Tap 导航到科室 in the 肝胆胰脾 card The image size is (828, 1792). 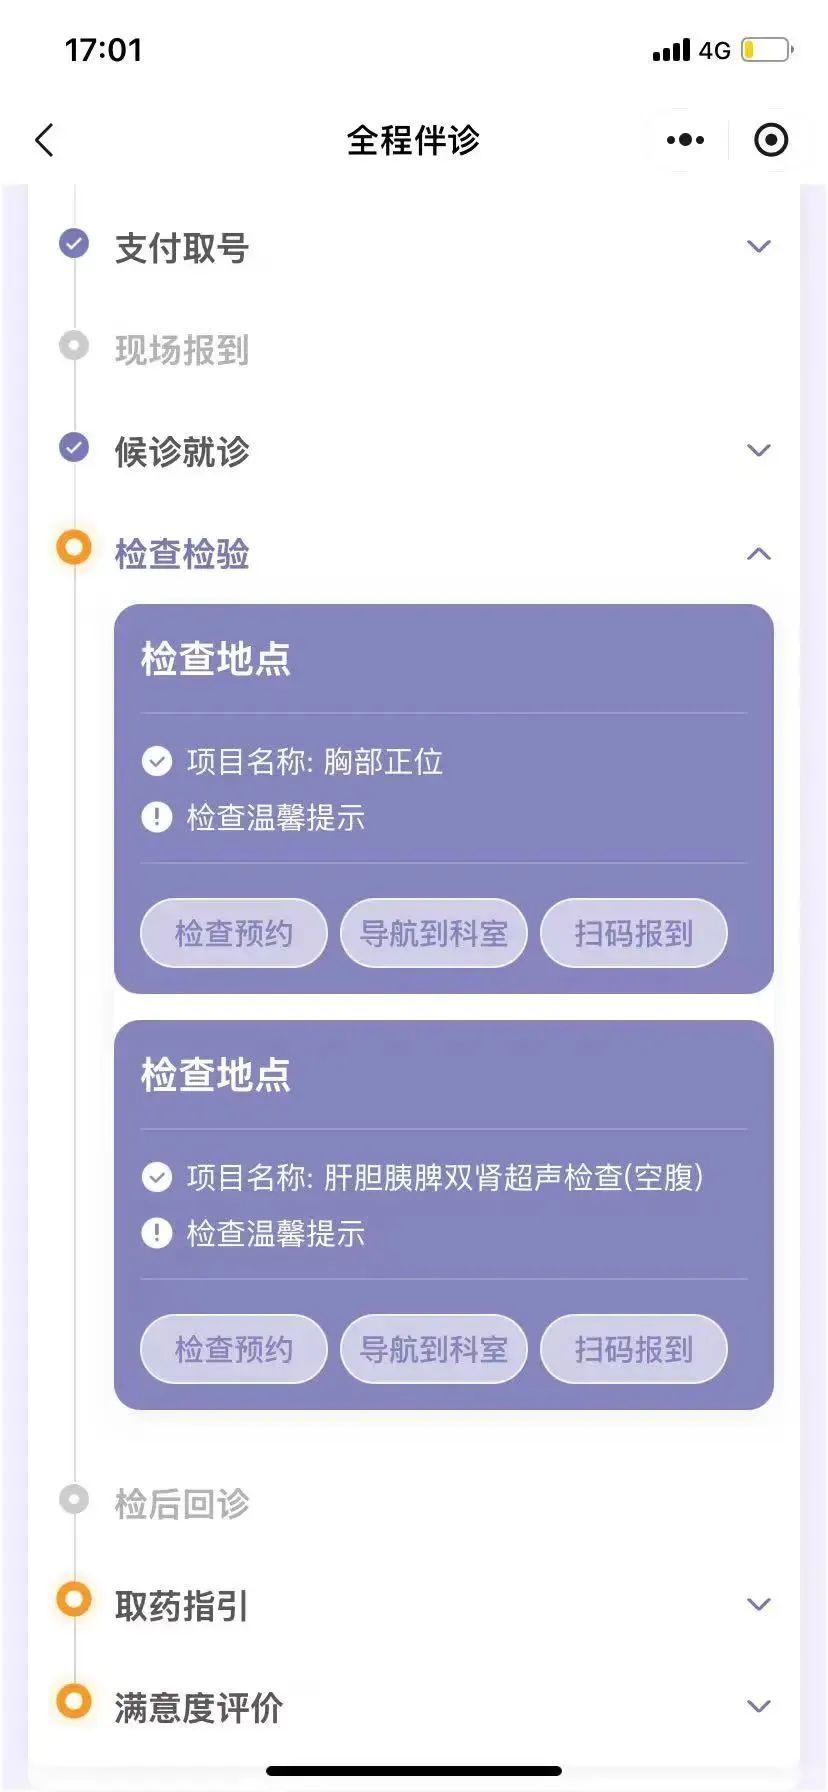[x=434, y=1350]
